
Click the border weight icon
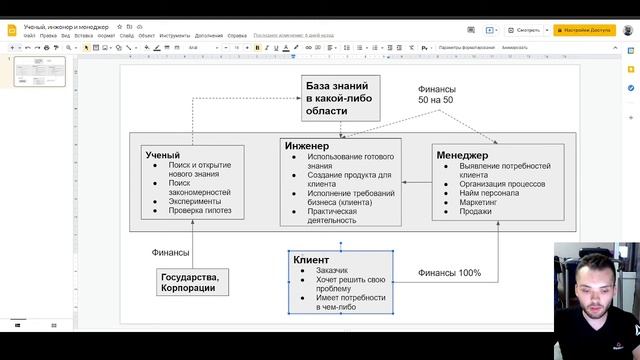coord(167,48)
